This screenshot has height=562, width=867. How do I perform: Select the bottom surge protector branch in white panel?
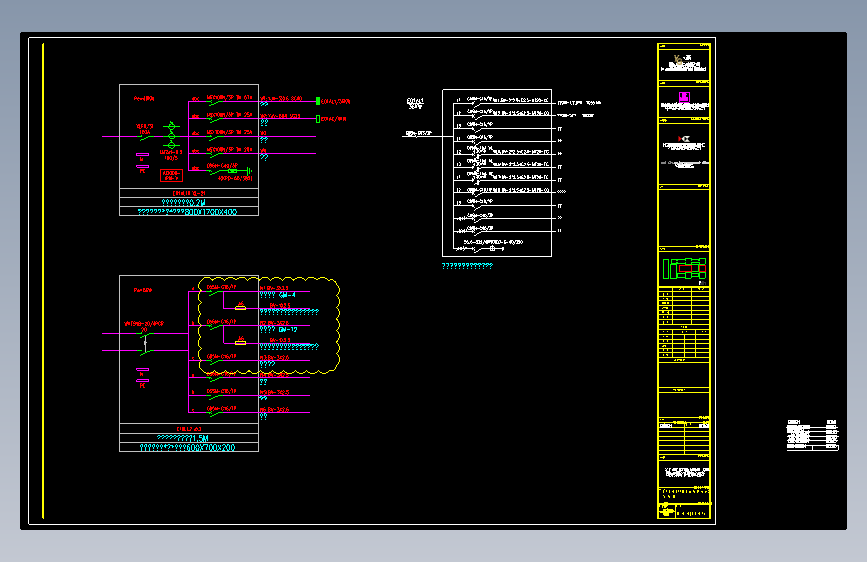pos(479,248)
